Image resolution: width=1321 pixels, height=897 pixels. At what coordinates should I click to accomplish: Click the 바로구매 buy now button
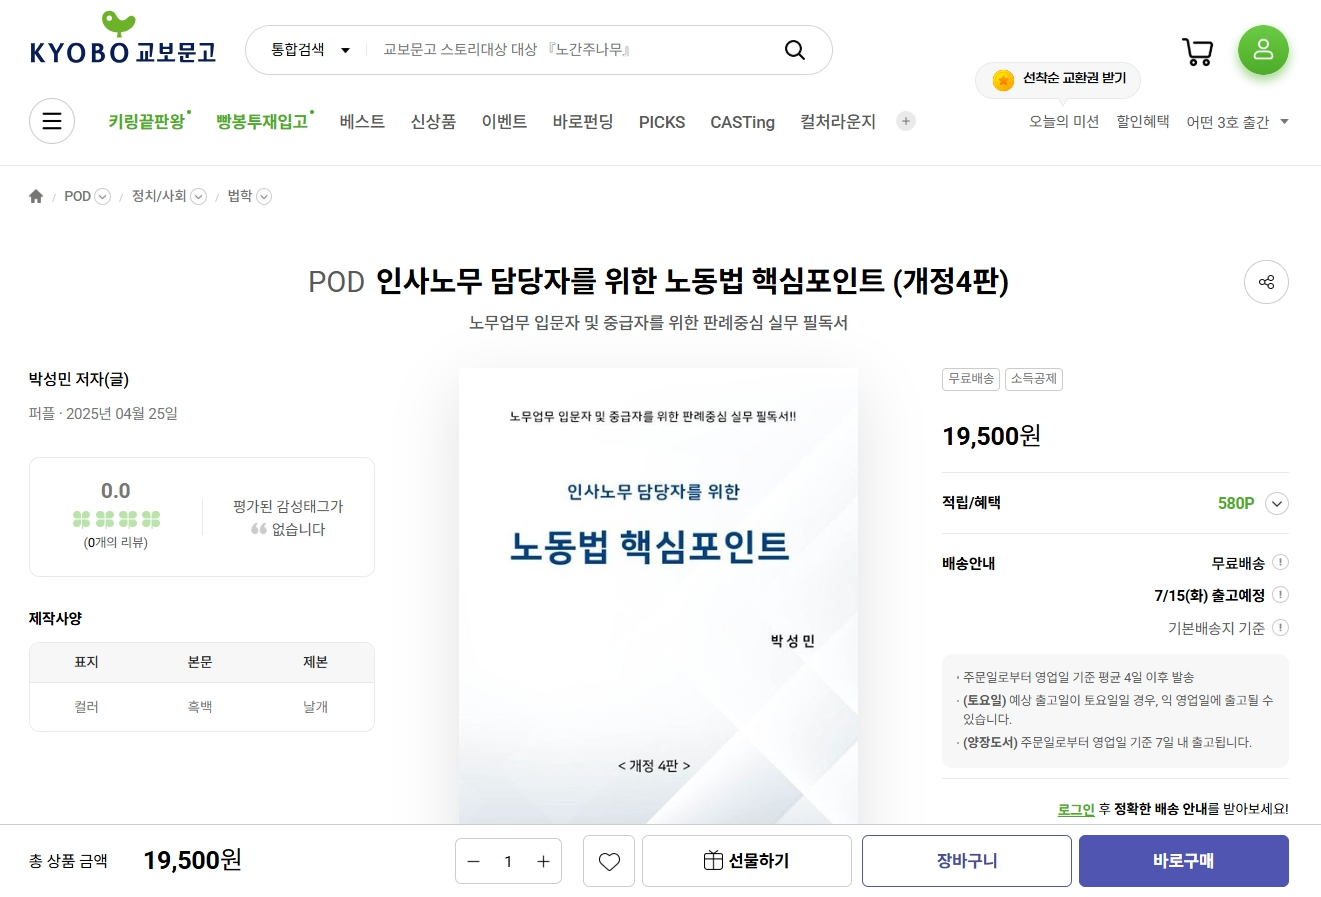pos(1183,861)
